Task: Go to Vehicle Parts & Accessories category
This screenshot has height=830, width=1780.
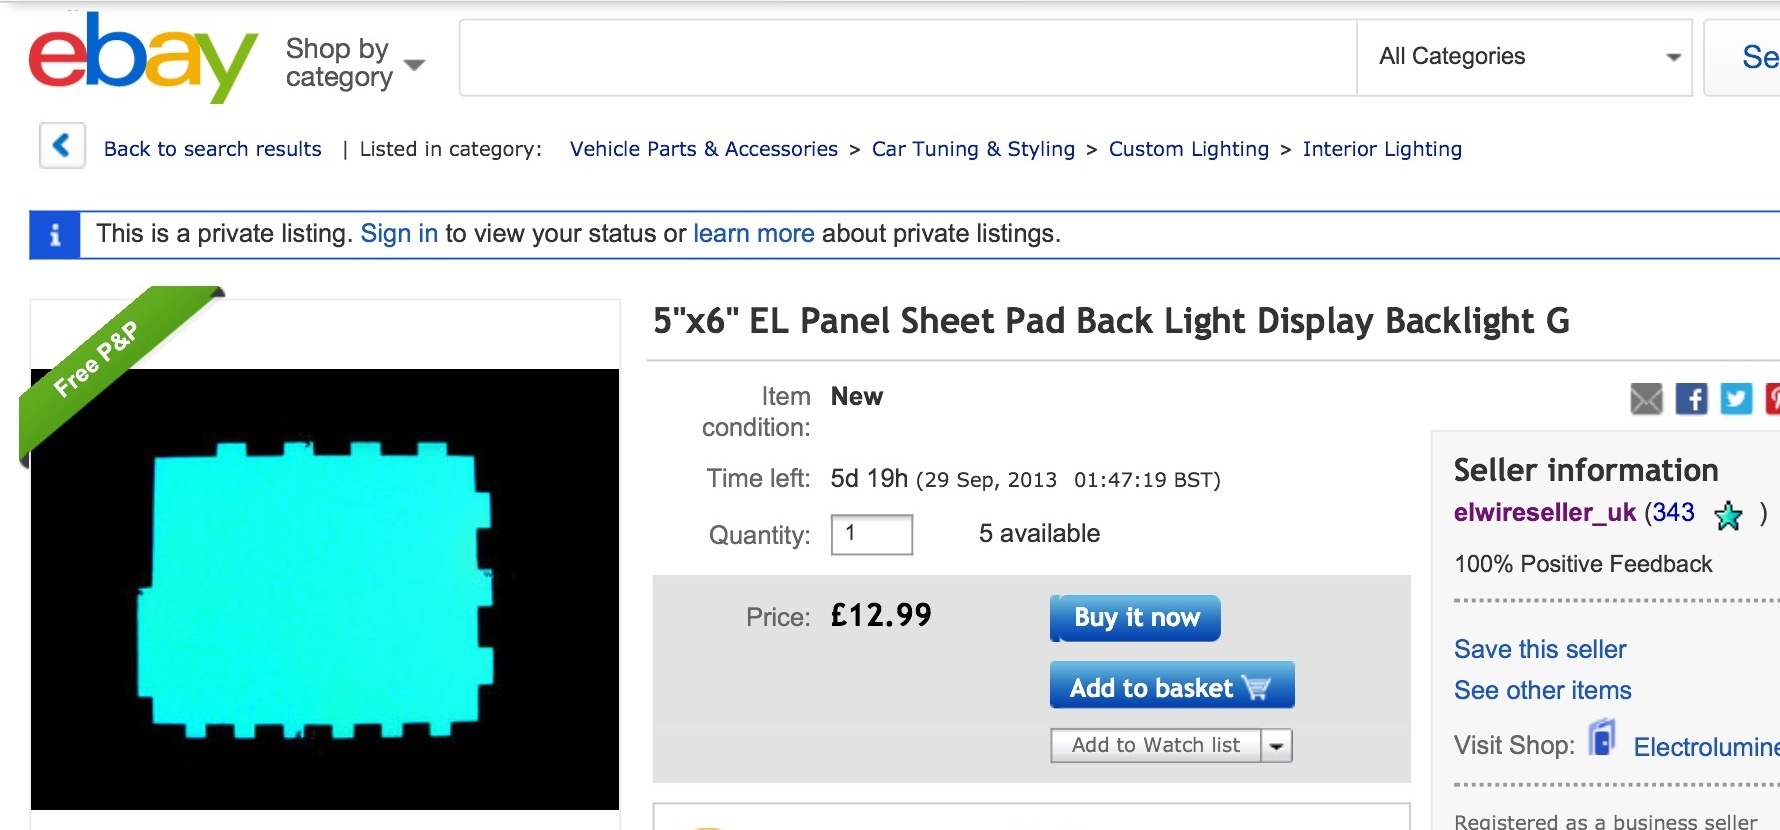Action: (704, 149)
